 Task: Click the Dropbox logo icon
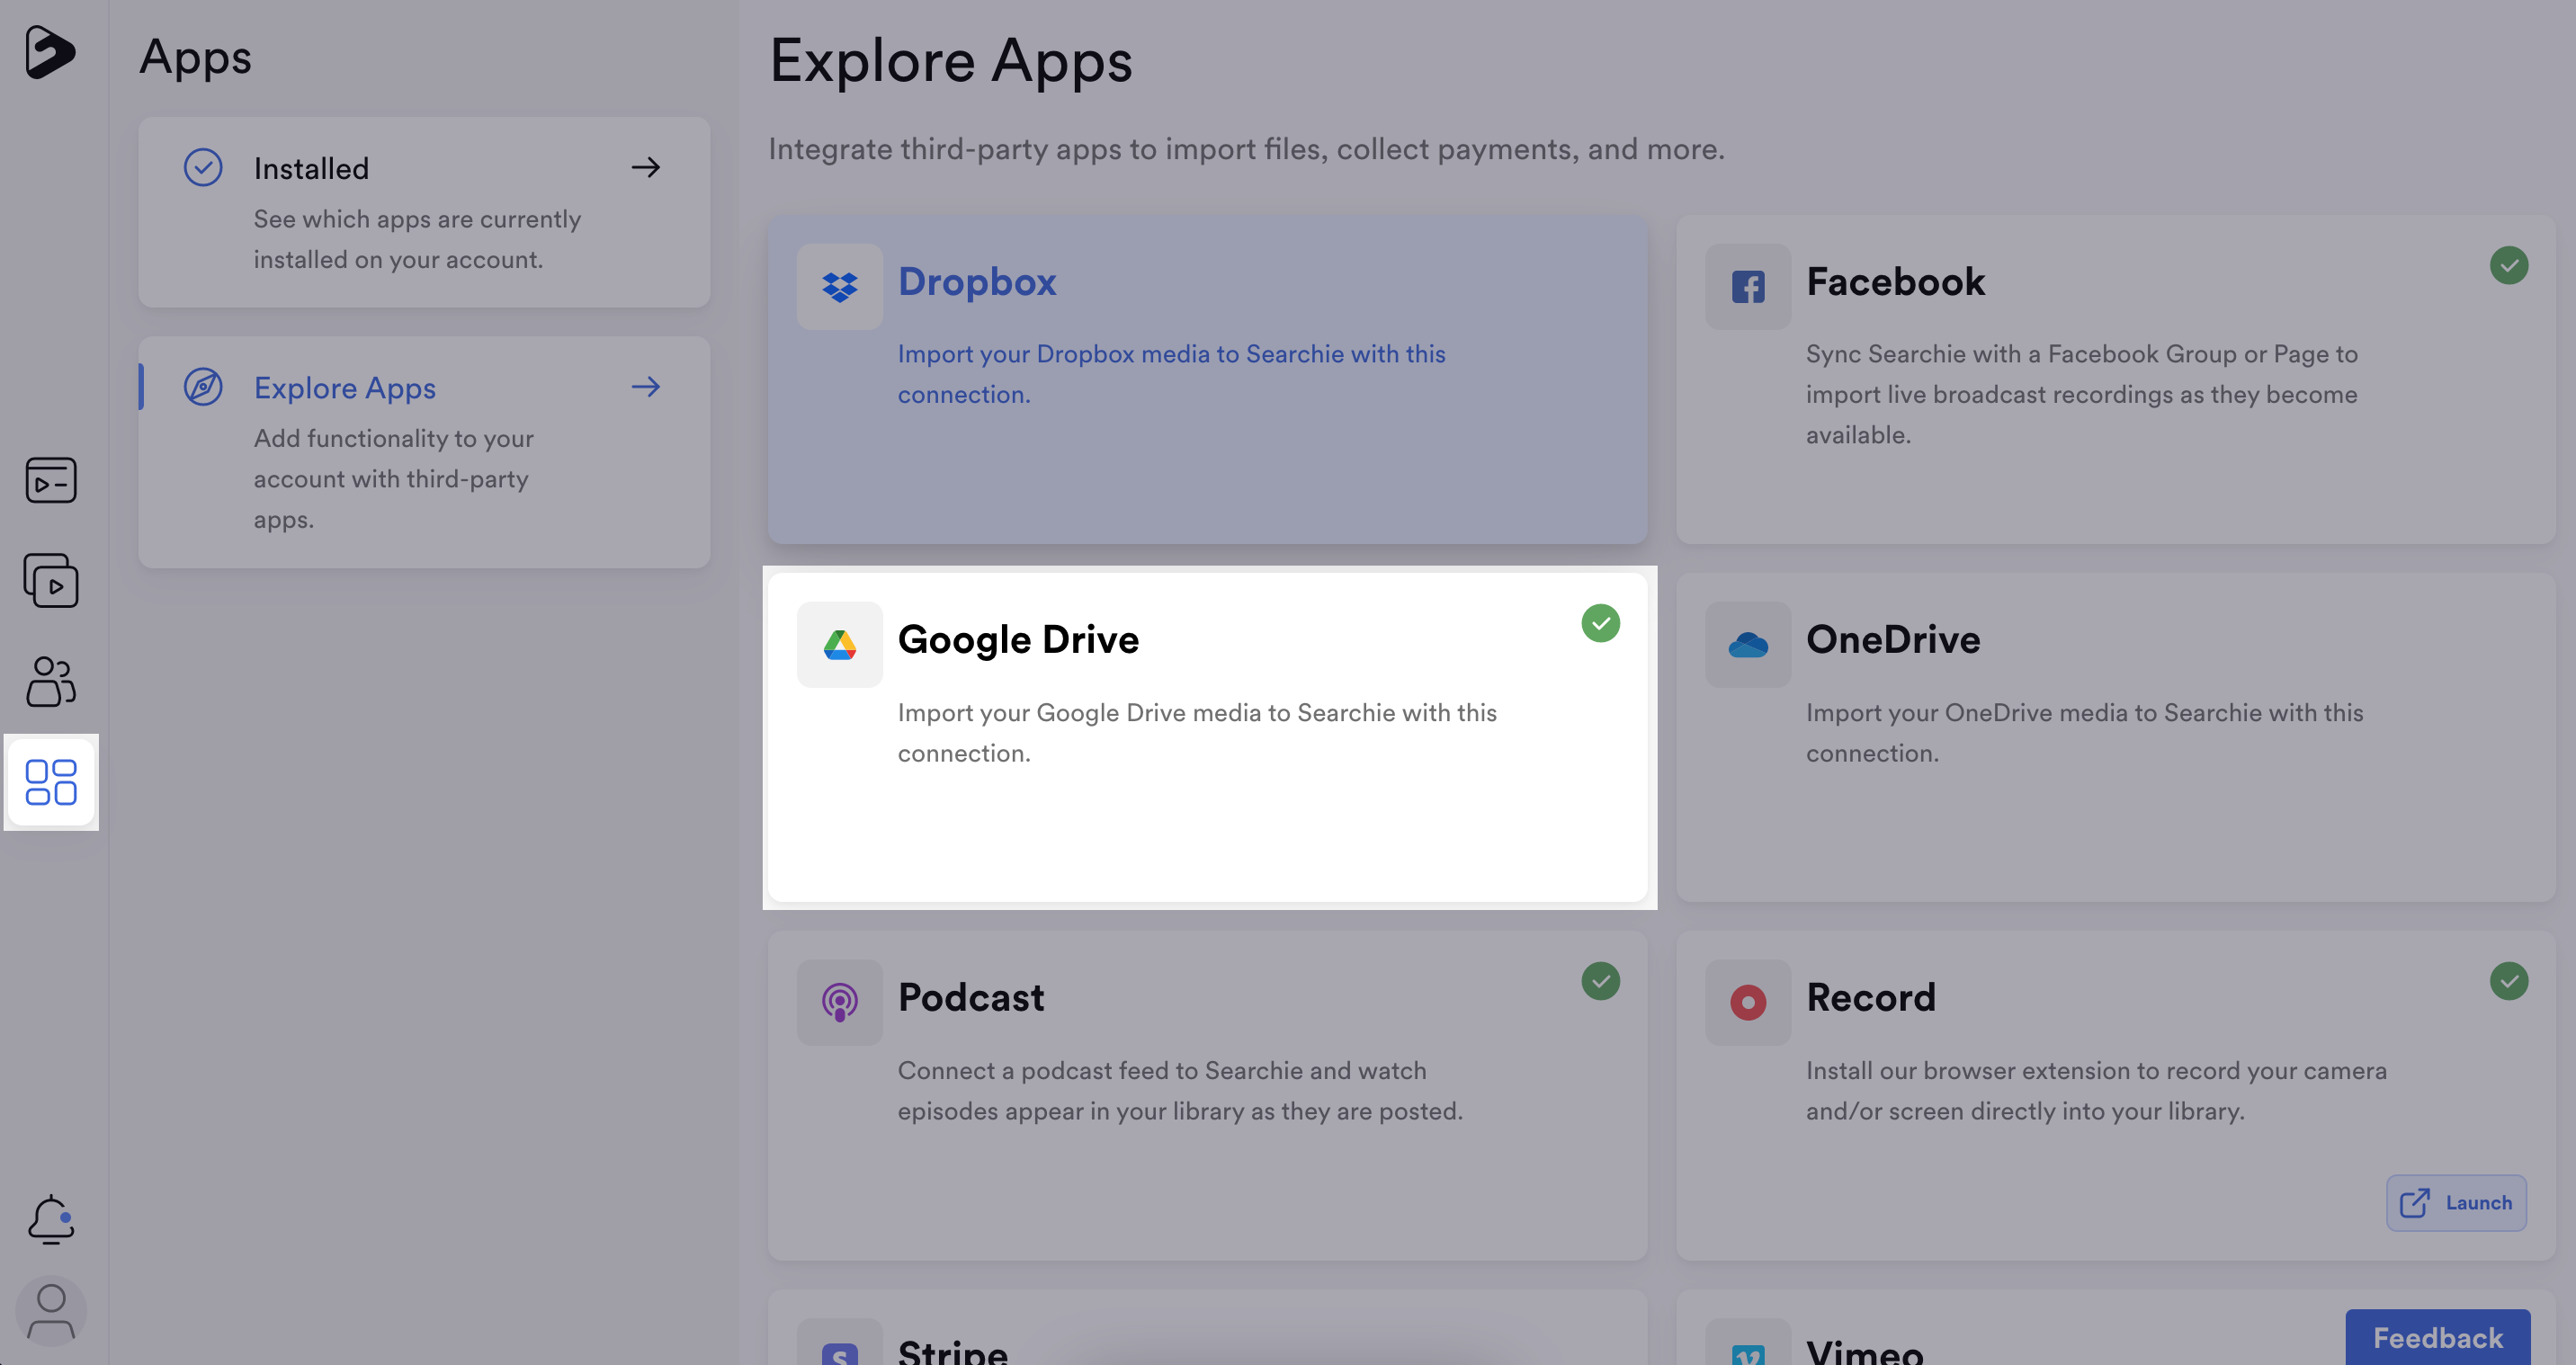coord(840,287)
